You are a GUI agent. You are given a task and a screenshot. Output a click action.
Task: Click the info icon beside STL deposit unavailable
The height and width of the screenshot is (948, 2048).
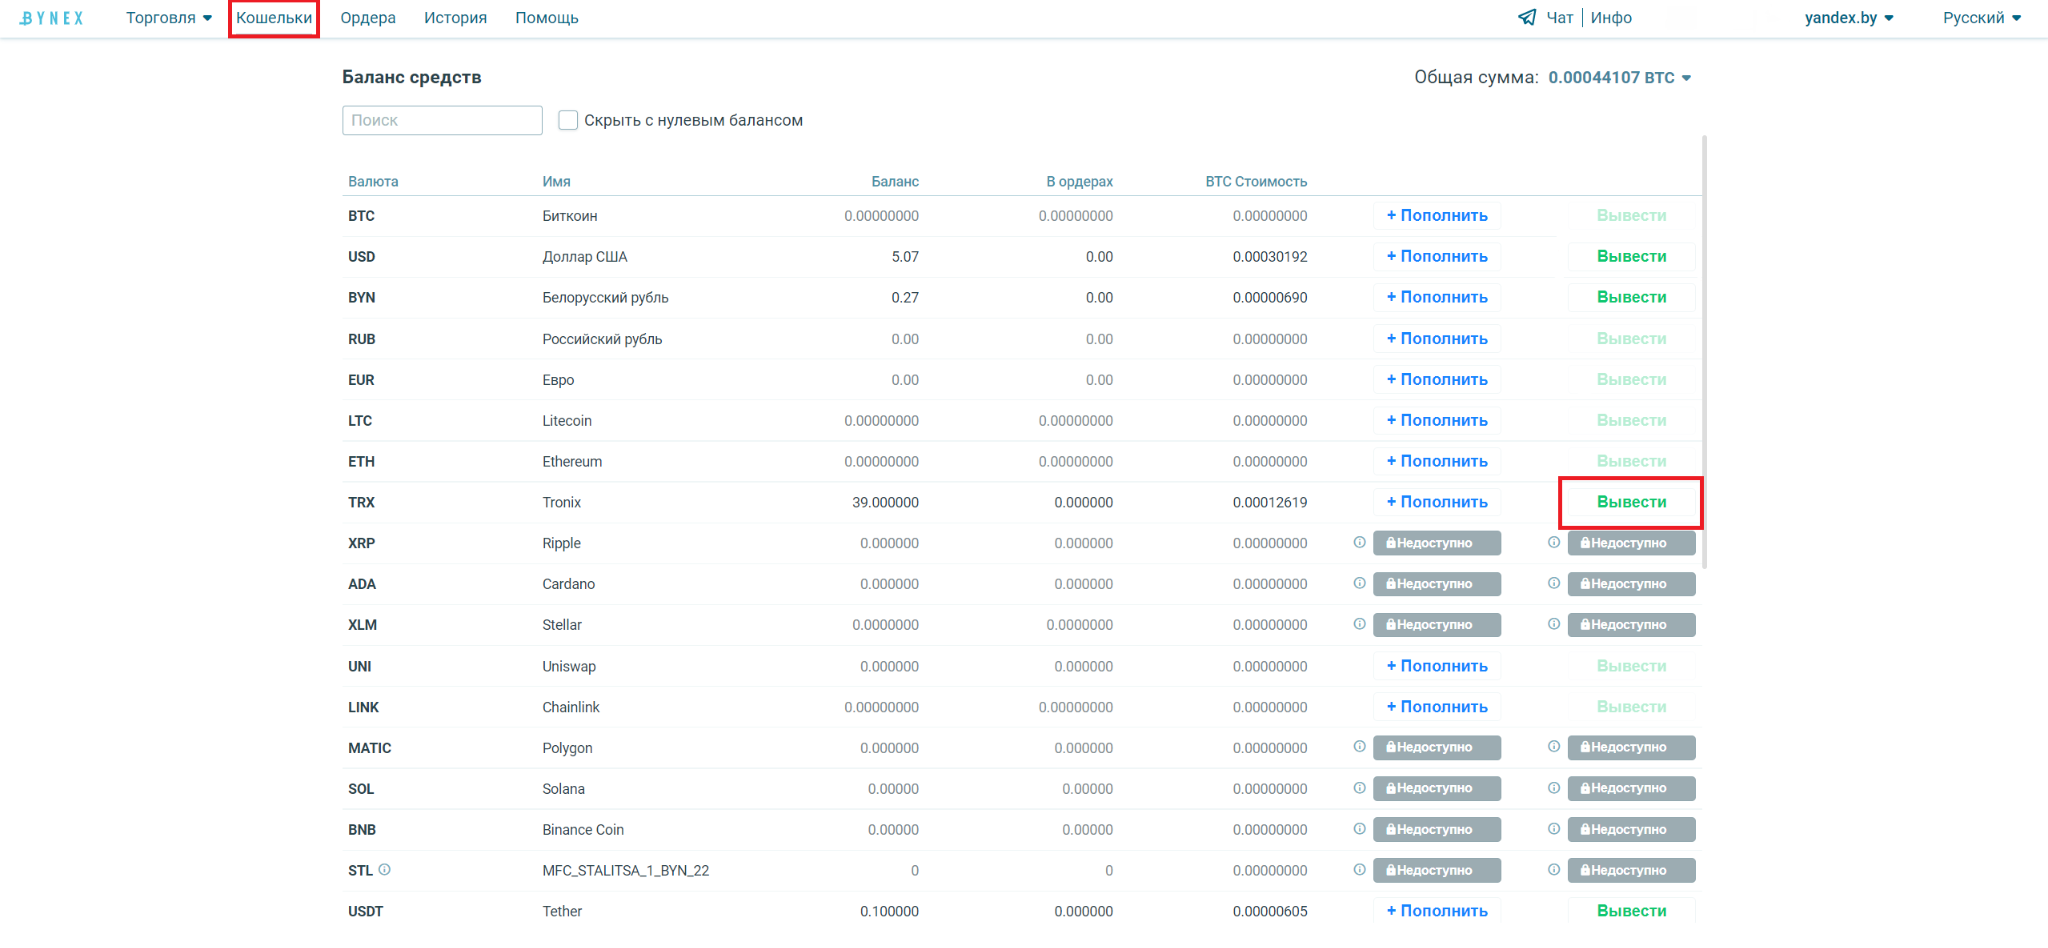[1359, 870]
